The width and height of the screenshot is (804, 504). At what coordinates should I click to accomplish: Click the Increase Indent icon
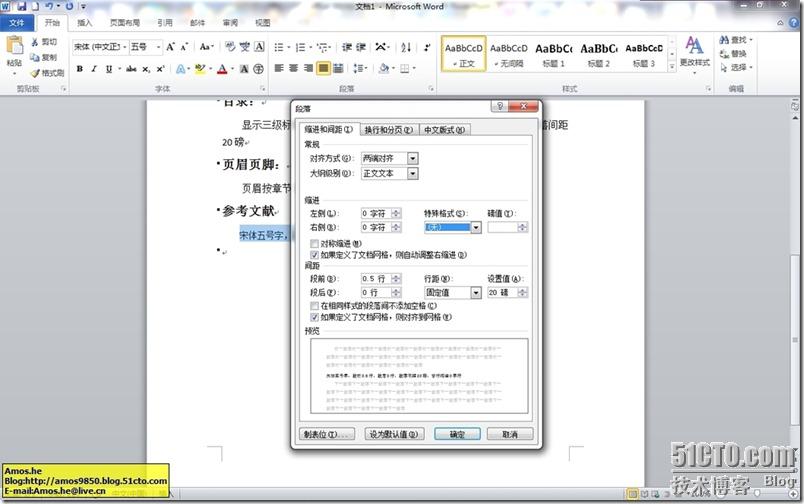click(361, 47)
